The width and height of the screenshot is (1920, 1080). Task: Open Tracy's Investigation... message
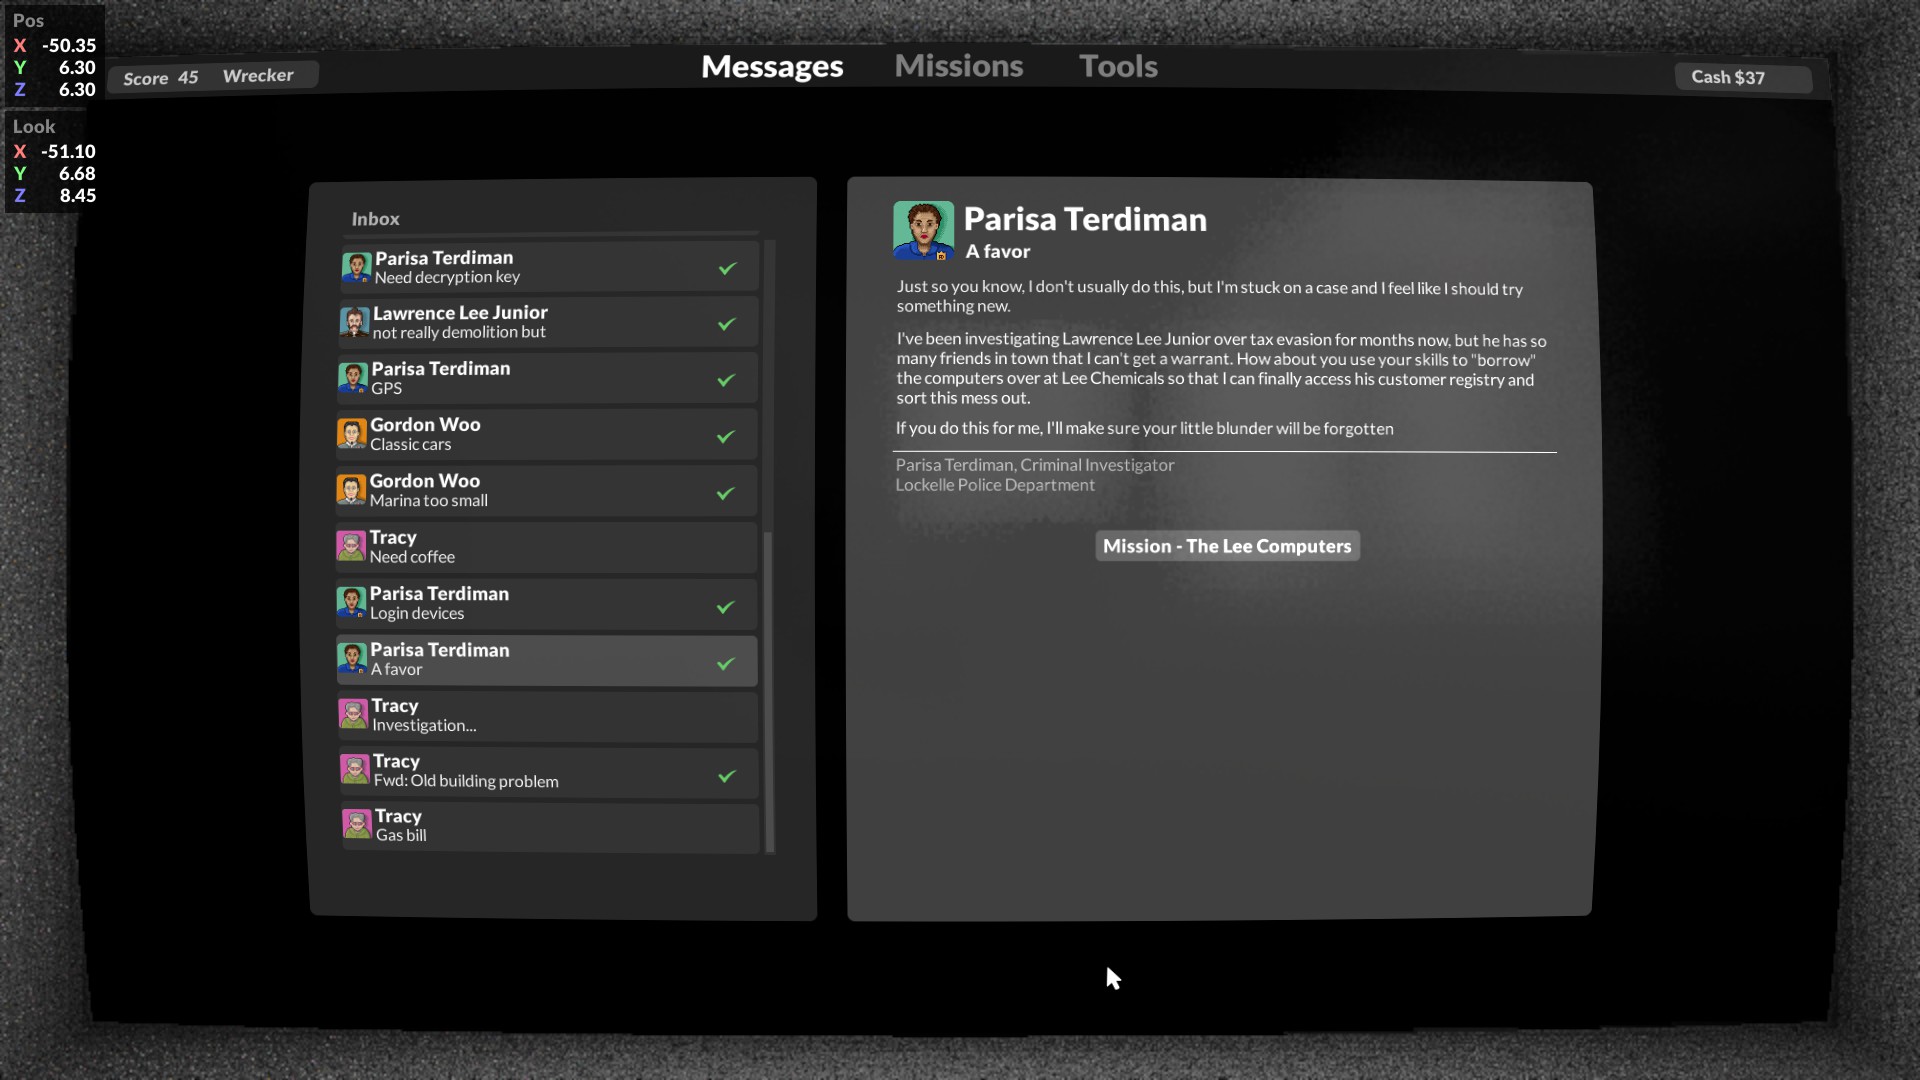547,715
